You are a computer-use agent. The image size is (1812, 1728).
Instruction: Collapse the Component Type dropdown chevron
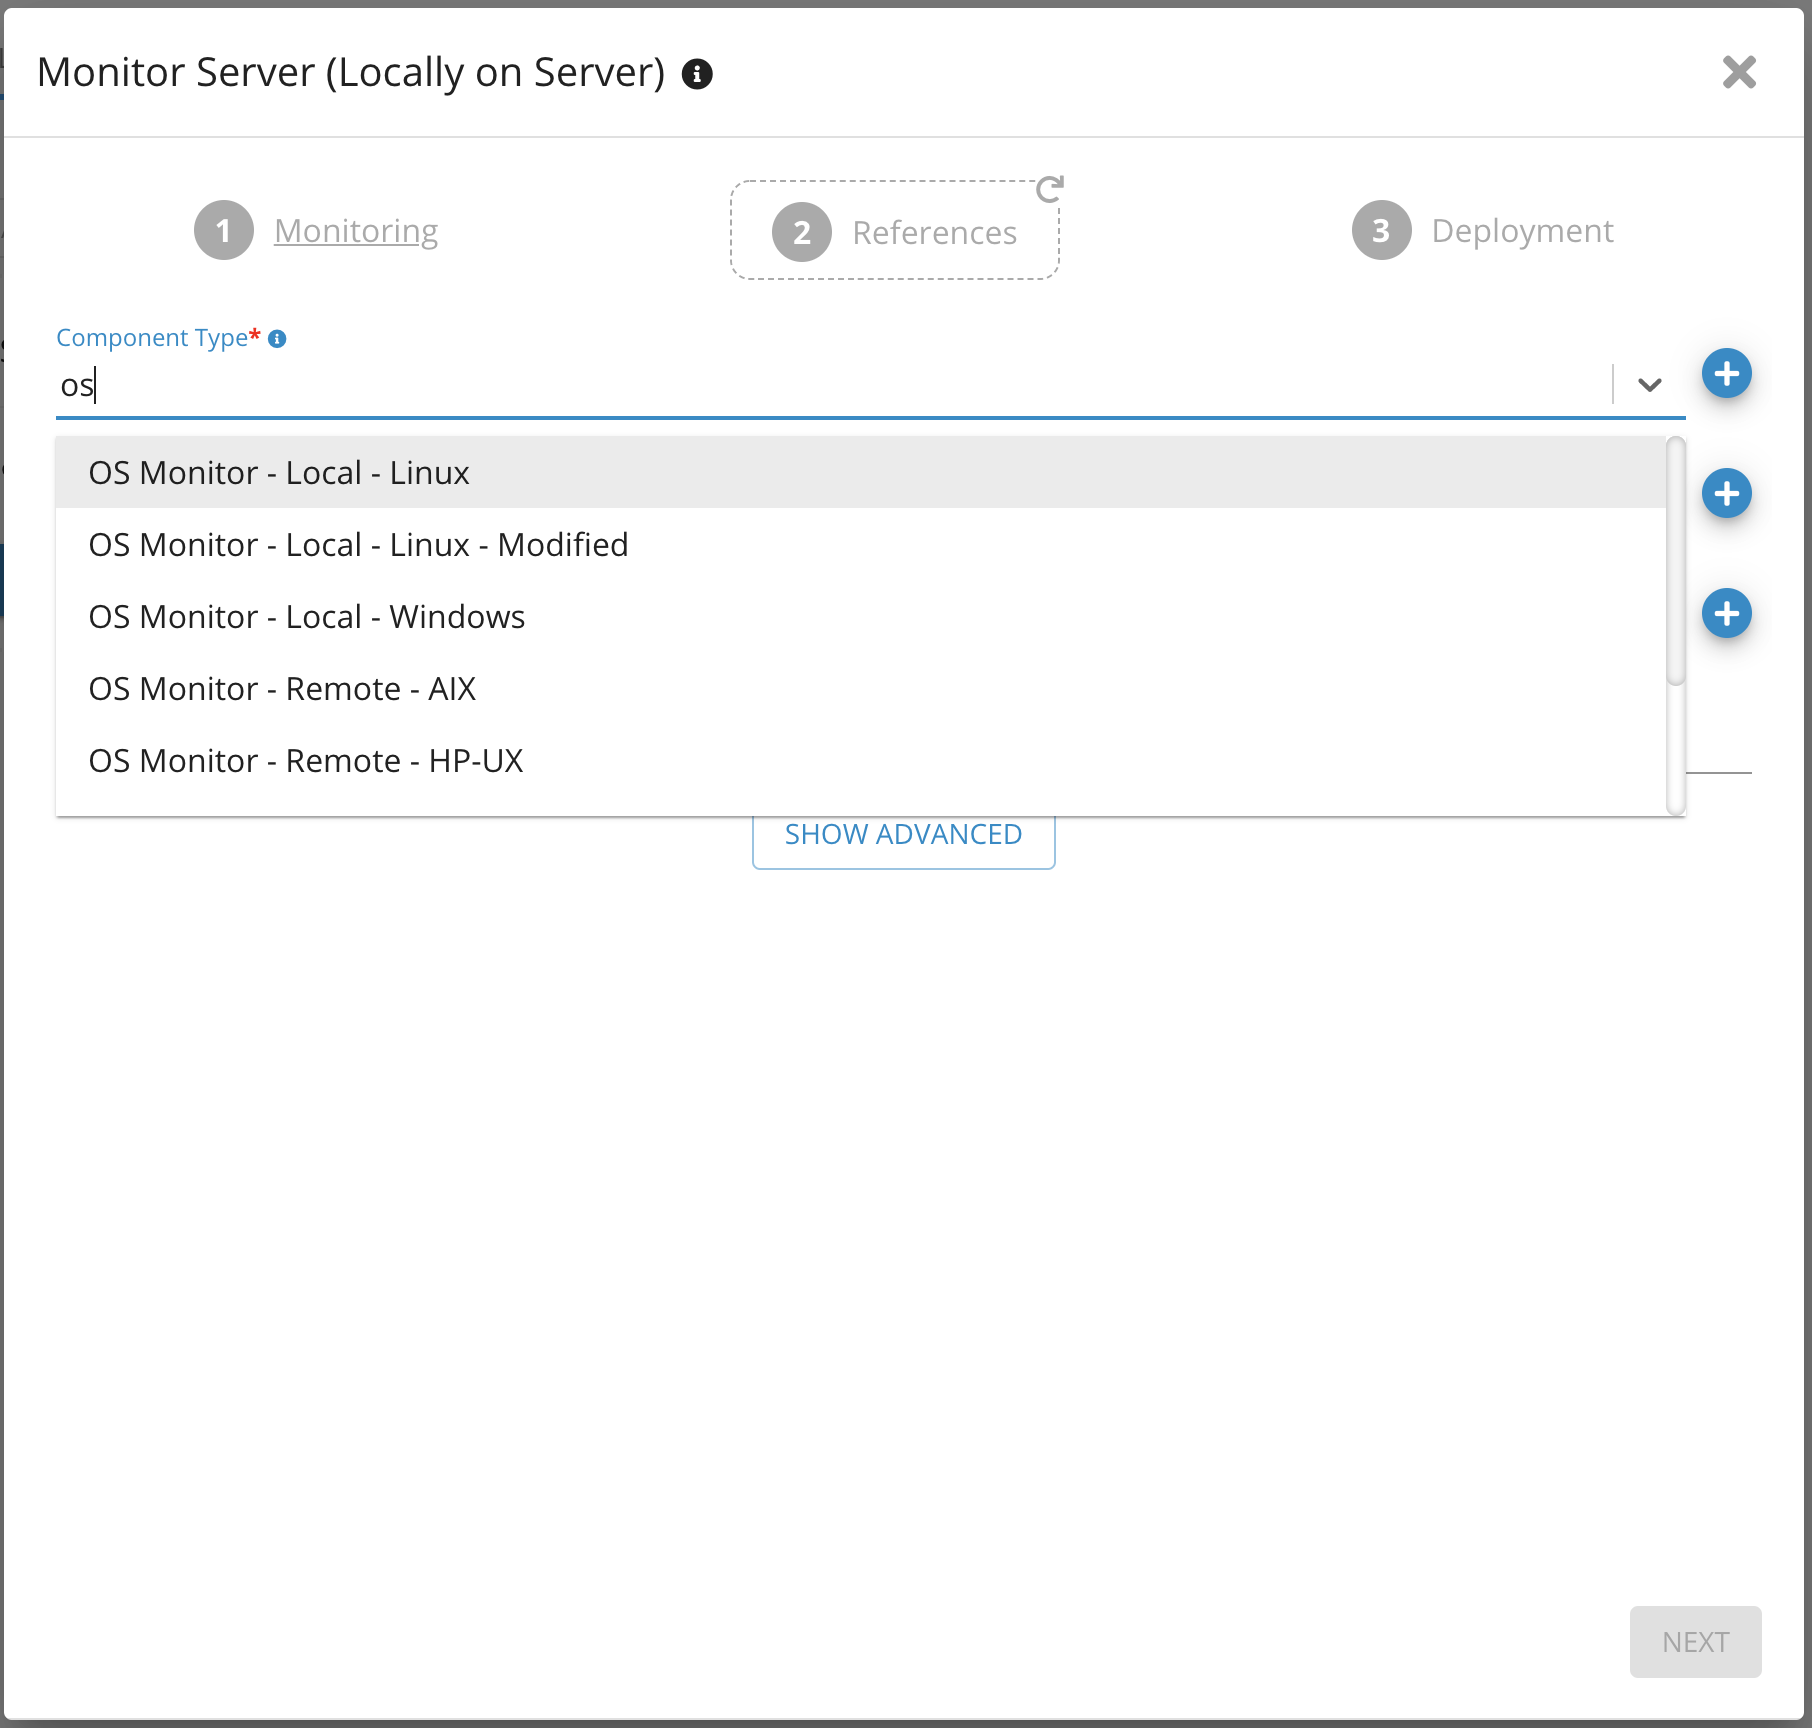1650,385
